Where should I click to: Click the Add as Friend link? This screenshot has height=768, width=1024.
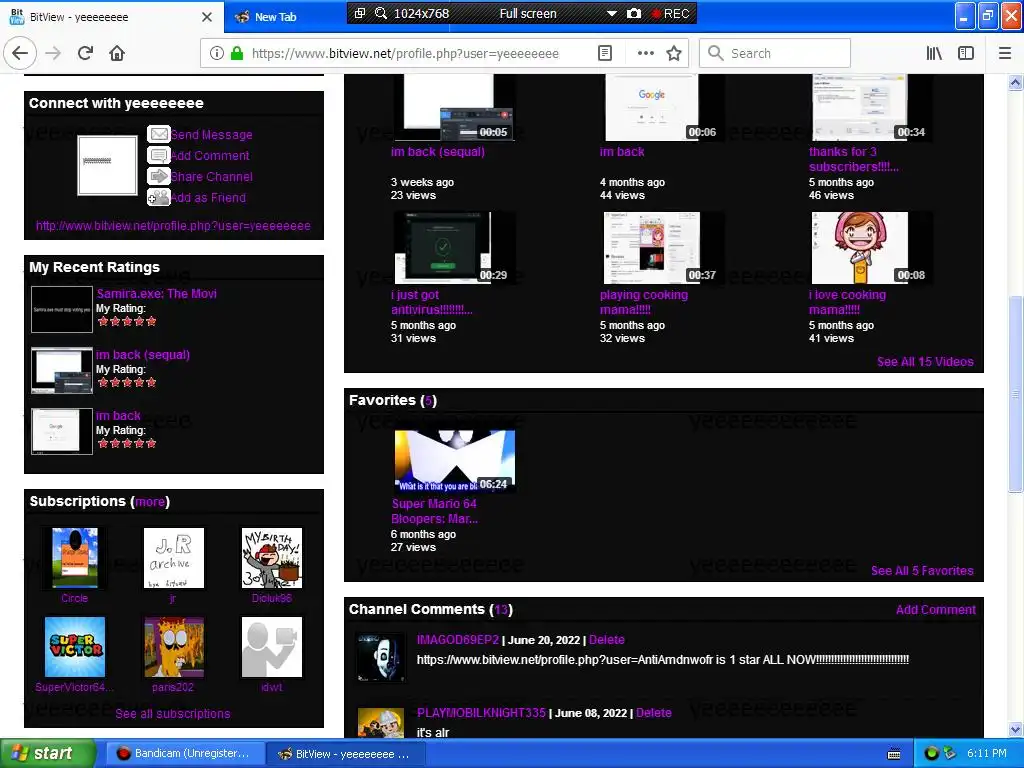click(x=208, y=197)
